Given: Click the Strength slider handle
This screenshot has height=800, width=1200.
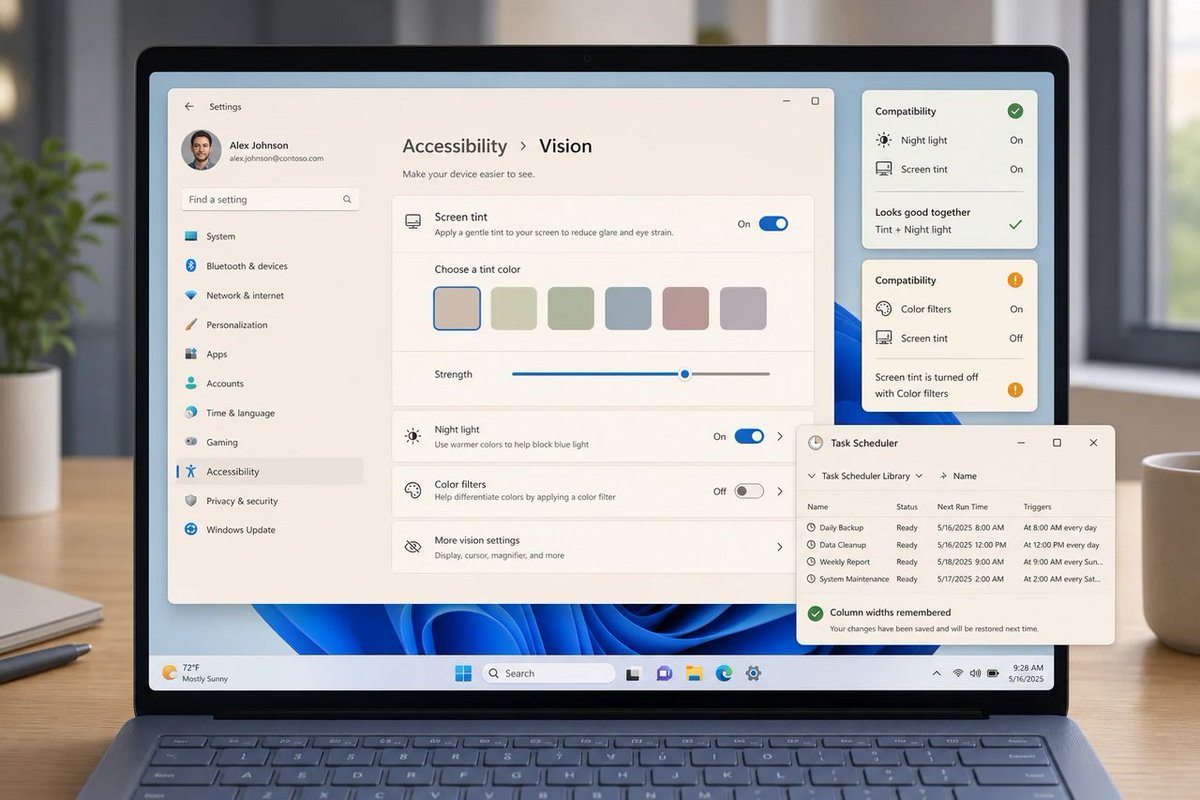Looking at the screenshot, I should tap(685, 374).
